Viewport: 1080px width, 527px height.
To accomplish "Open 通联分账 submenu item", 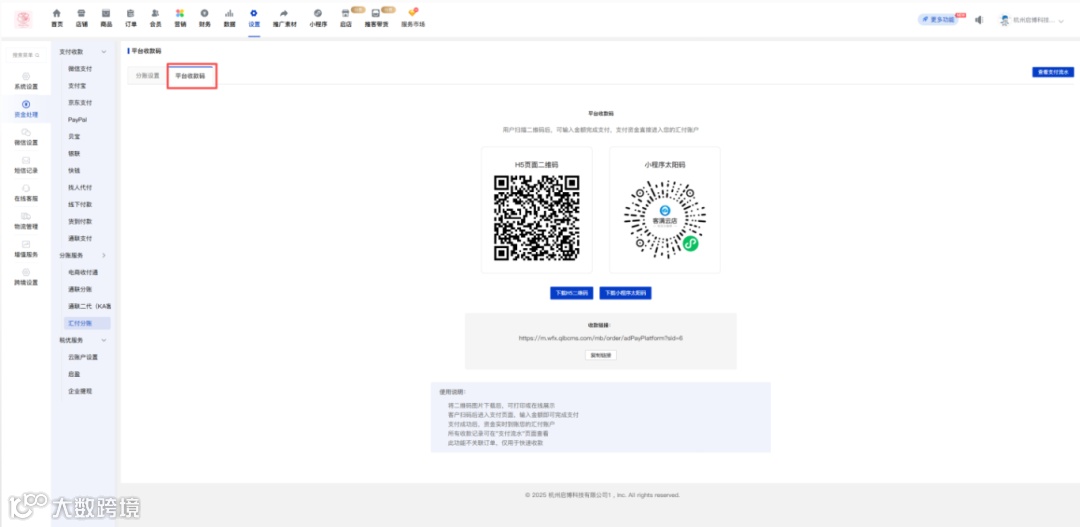I will click(x=80, y=289).
